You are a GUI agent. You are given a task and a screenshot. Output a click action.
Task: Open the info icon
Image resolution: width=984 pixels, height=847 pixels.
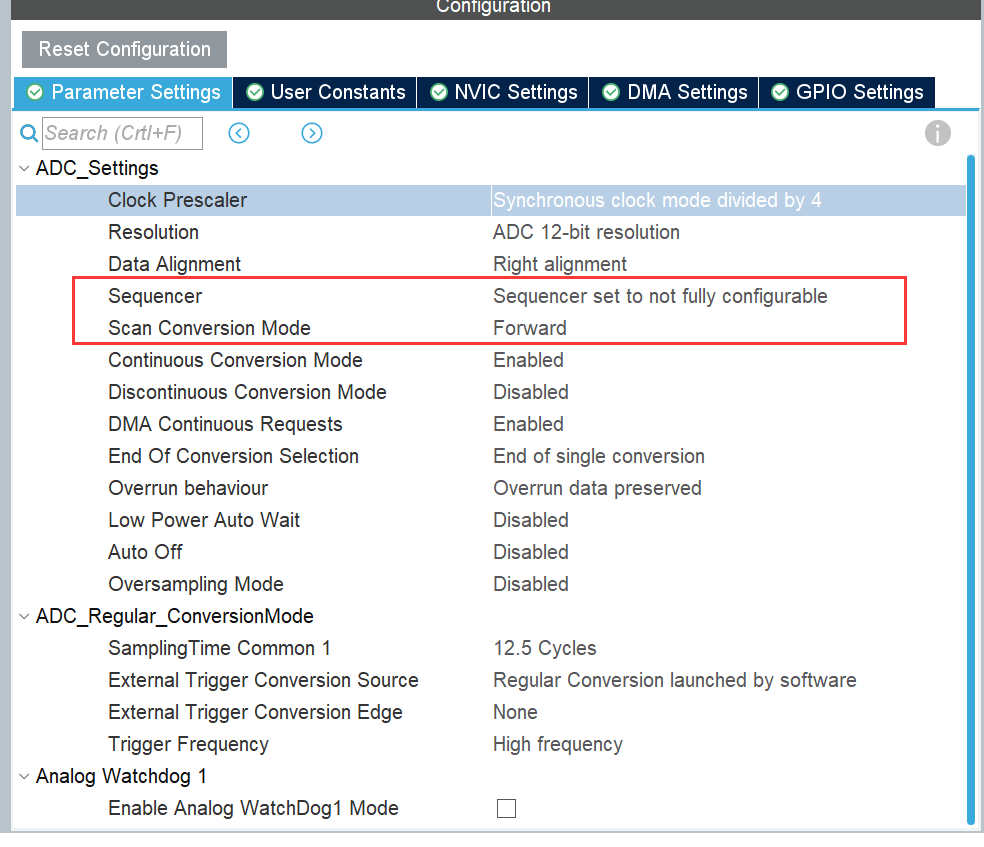938,133
